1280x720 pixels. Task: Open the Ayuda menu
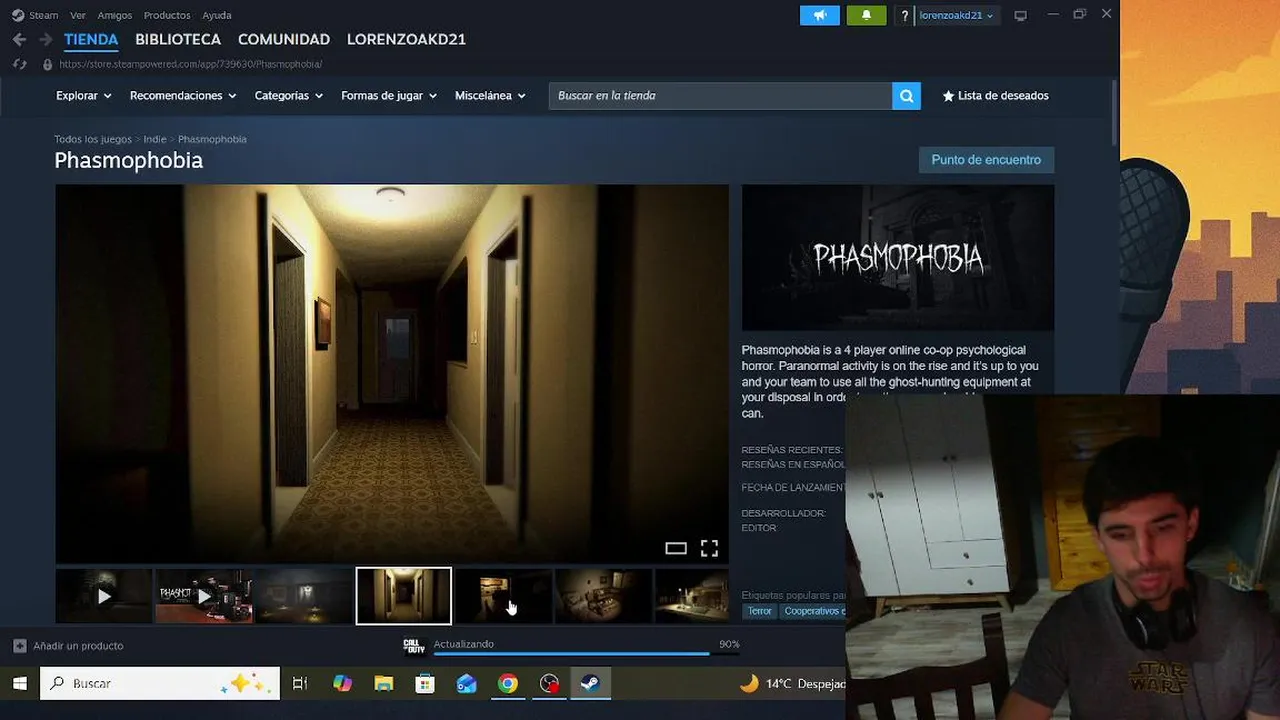pyautogui.click(x=217, y=15)
